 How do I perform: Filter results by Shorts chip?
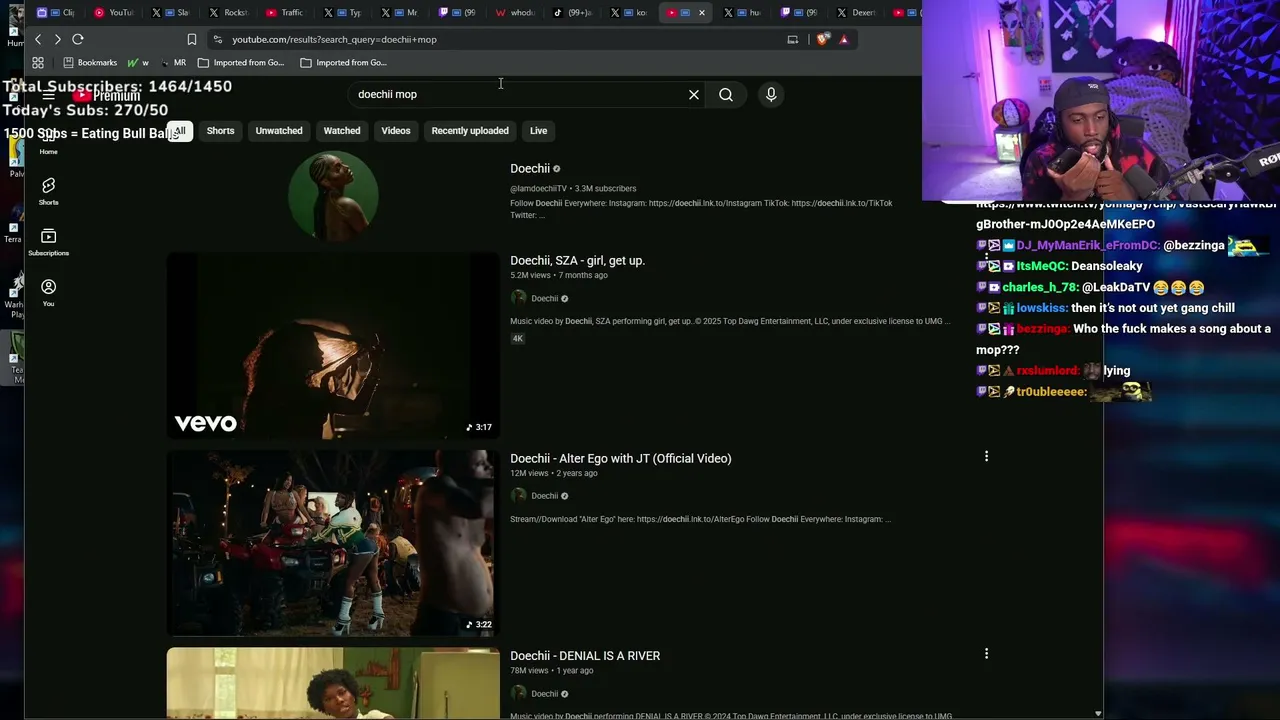click(220, 131)
